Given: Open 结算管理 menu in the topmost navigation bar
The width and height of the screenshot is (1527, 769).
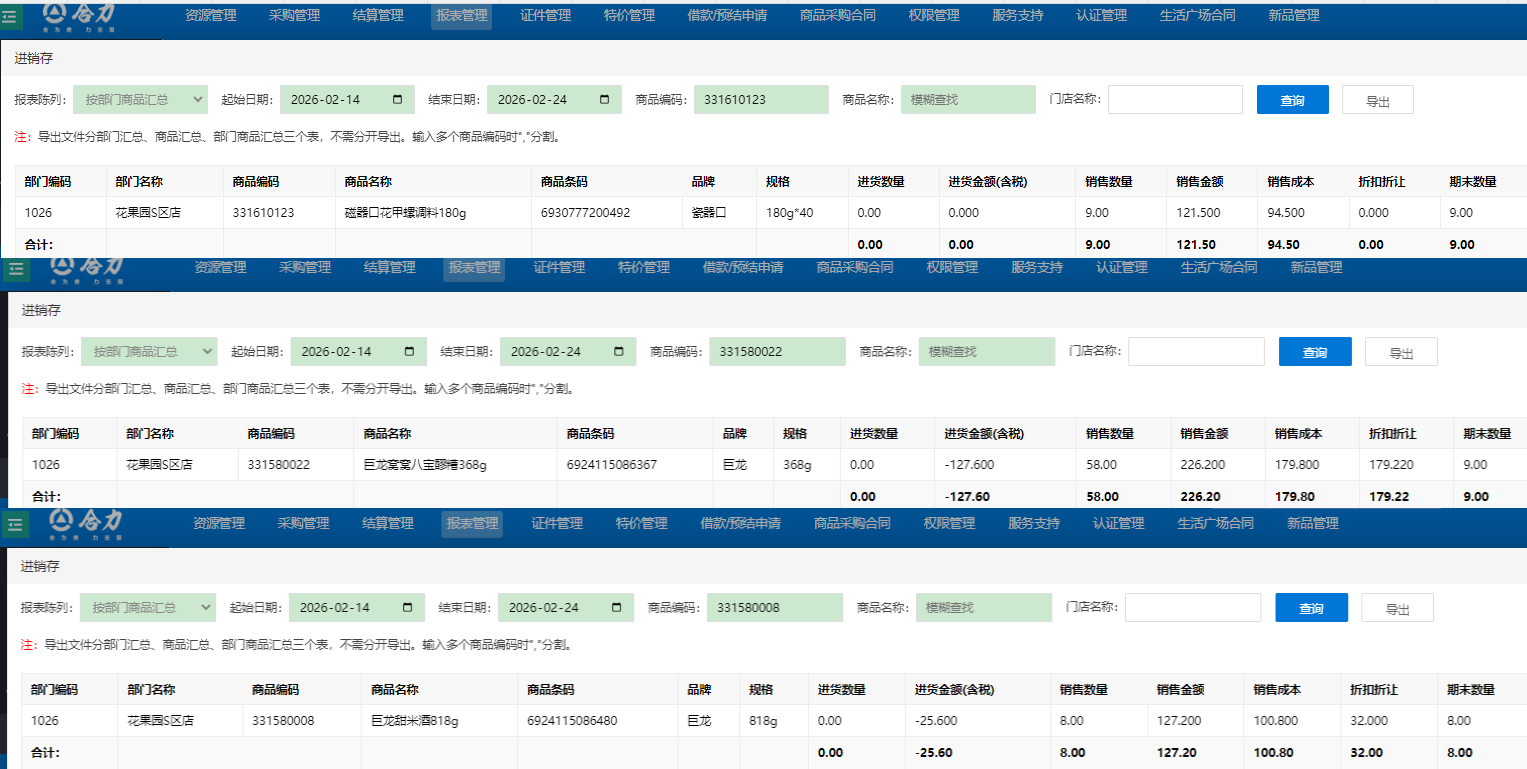Looking at the screenshot, I should 378,16.
